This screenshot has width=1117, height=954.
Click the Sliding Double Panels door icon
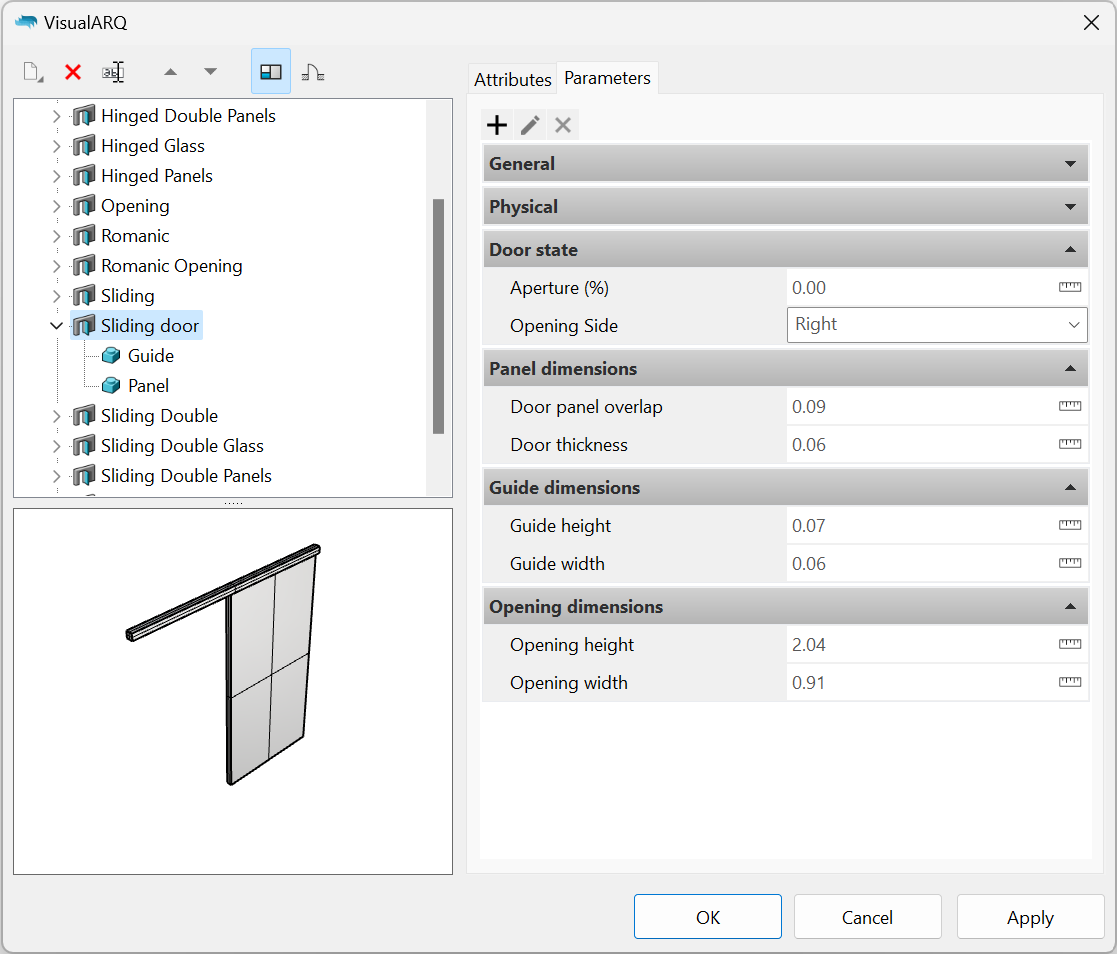point(83,475)
